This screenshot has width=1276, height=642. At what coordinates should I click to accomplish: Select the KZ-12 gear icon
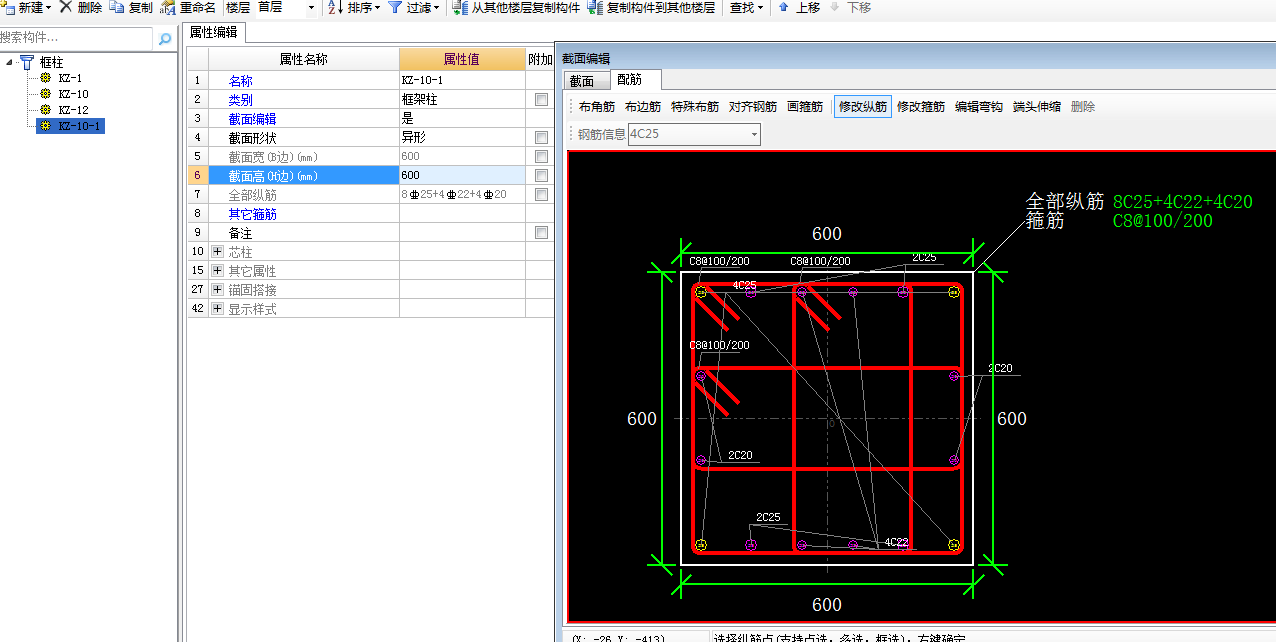(x=45, y=110)
